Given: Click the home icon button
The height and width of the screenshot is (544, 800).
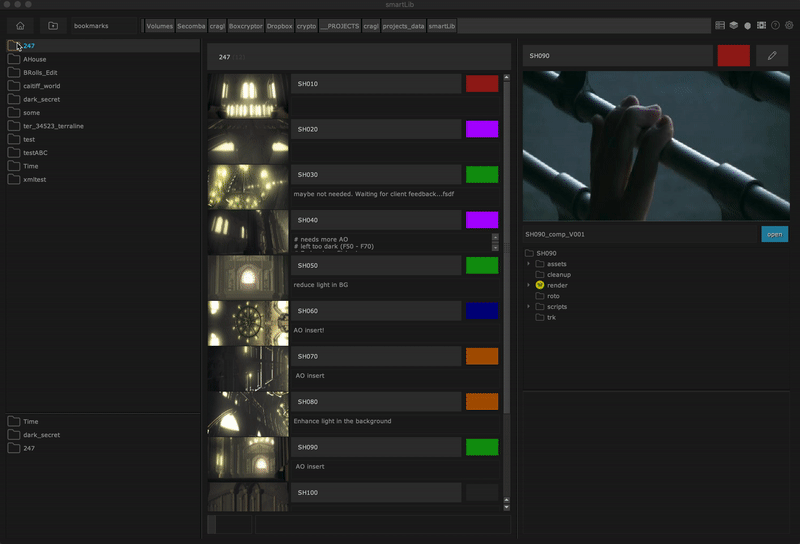Looking at the screenshot, I should [x=20, y=25].
